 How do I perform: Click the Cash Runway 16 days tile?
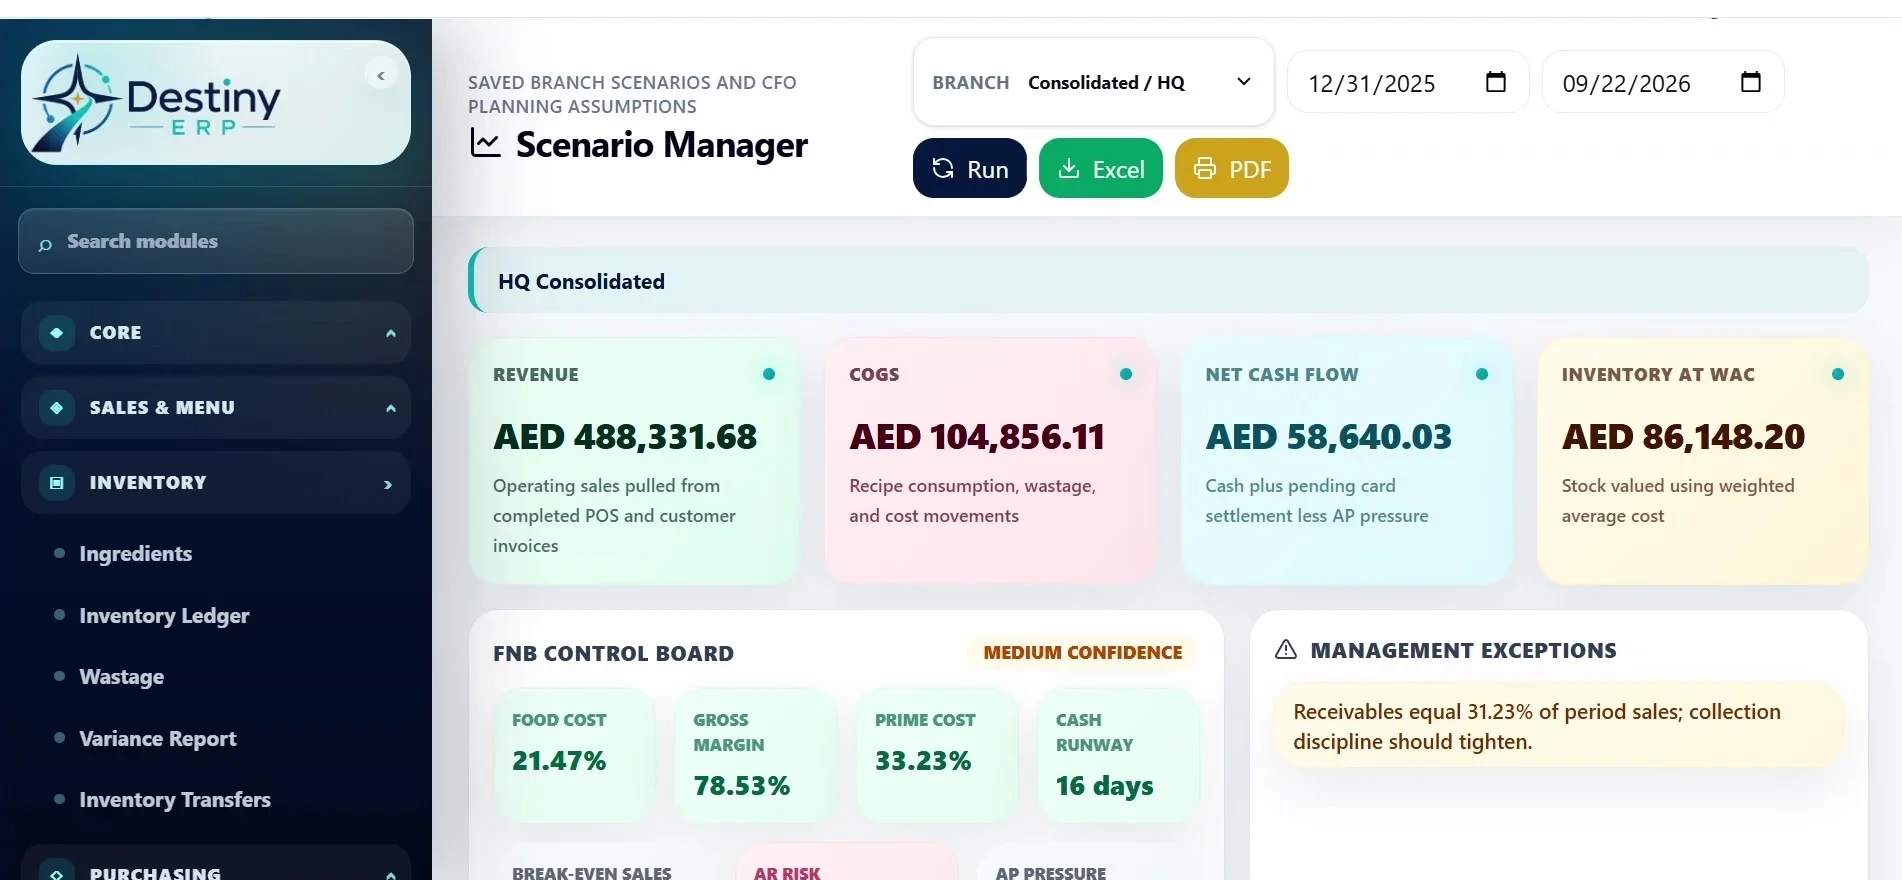click(x=1118, y=755)
